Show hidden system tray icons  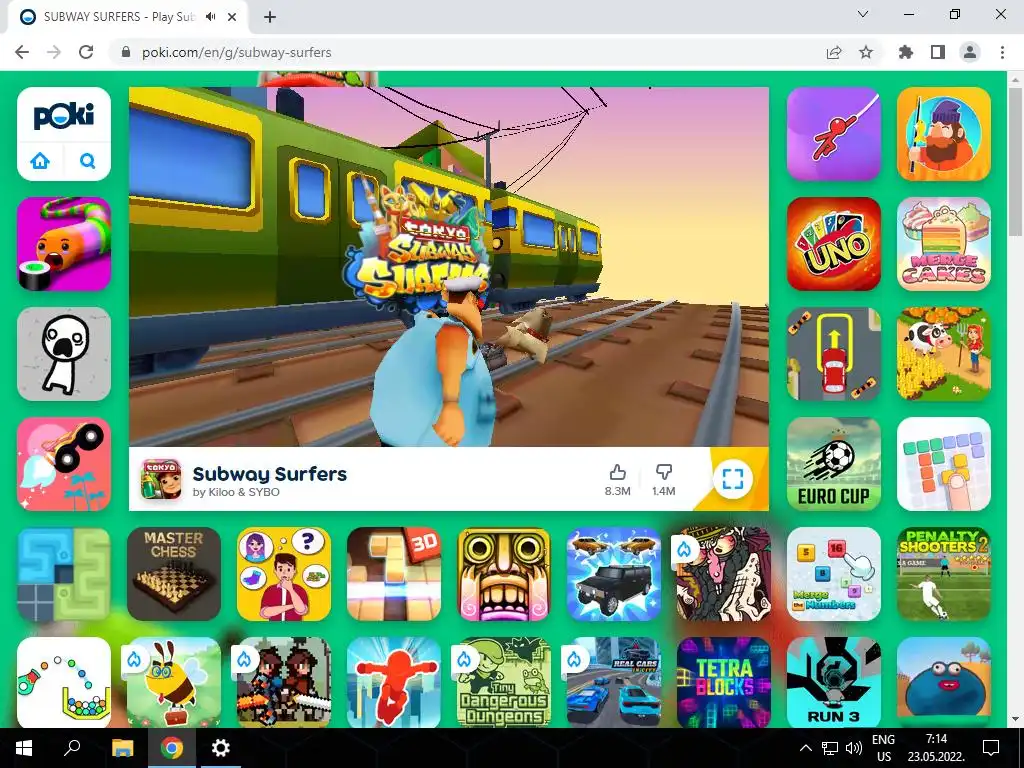coord(806,748)
